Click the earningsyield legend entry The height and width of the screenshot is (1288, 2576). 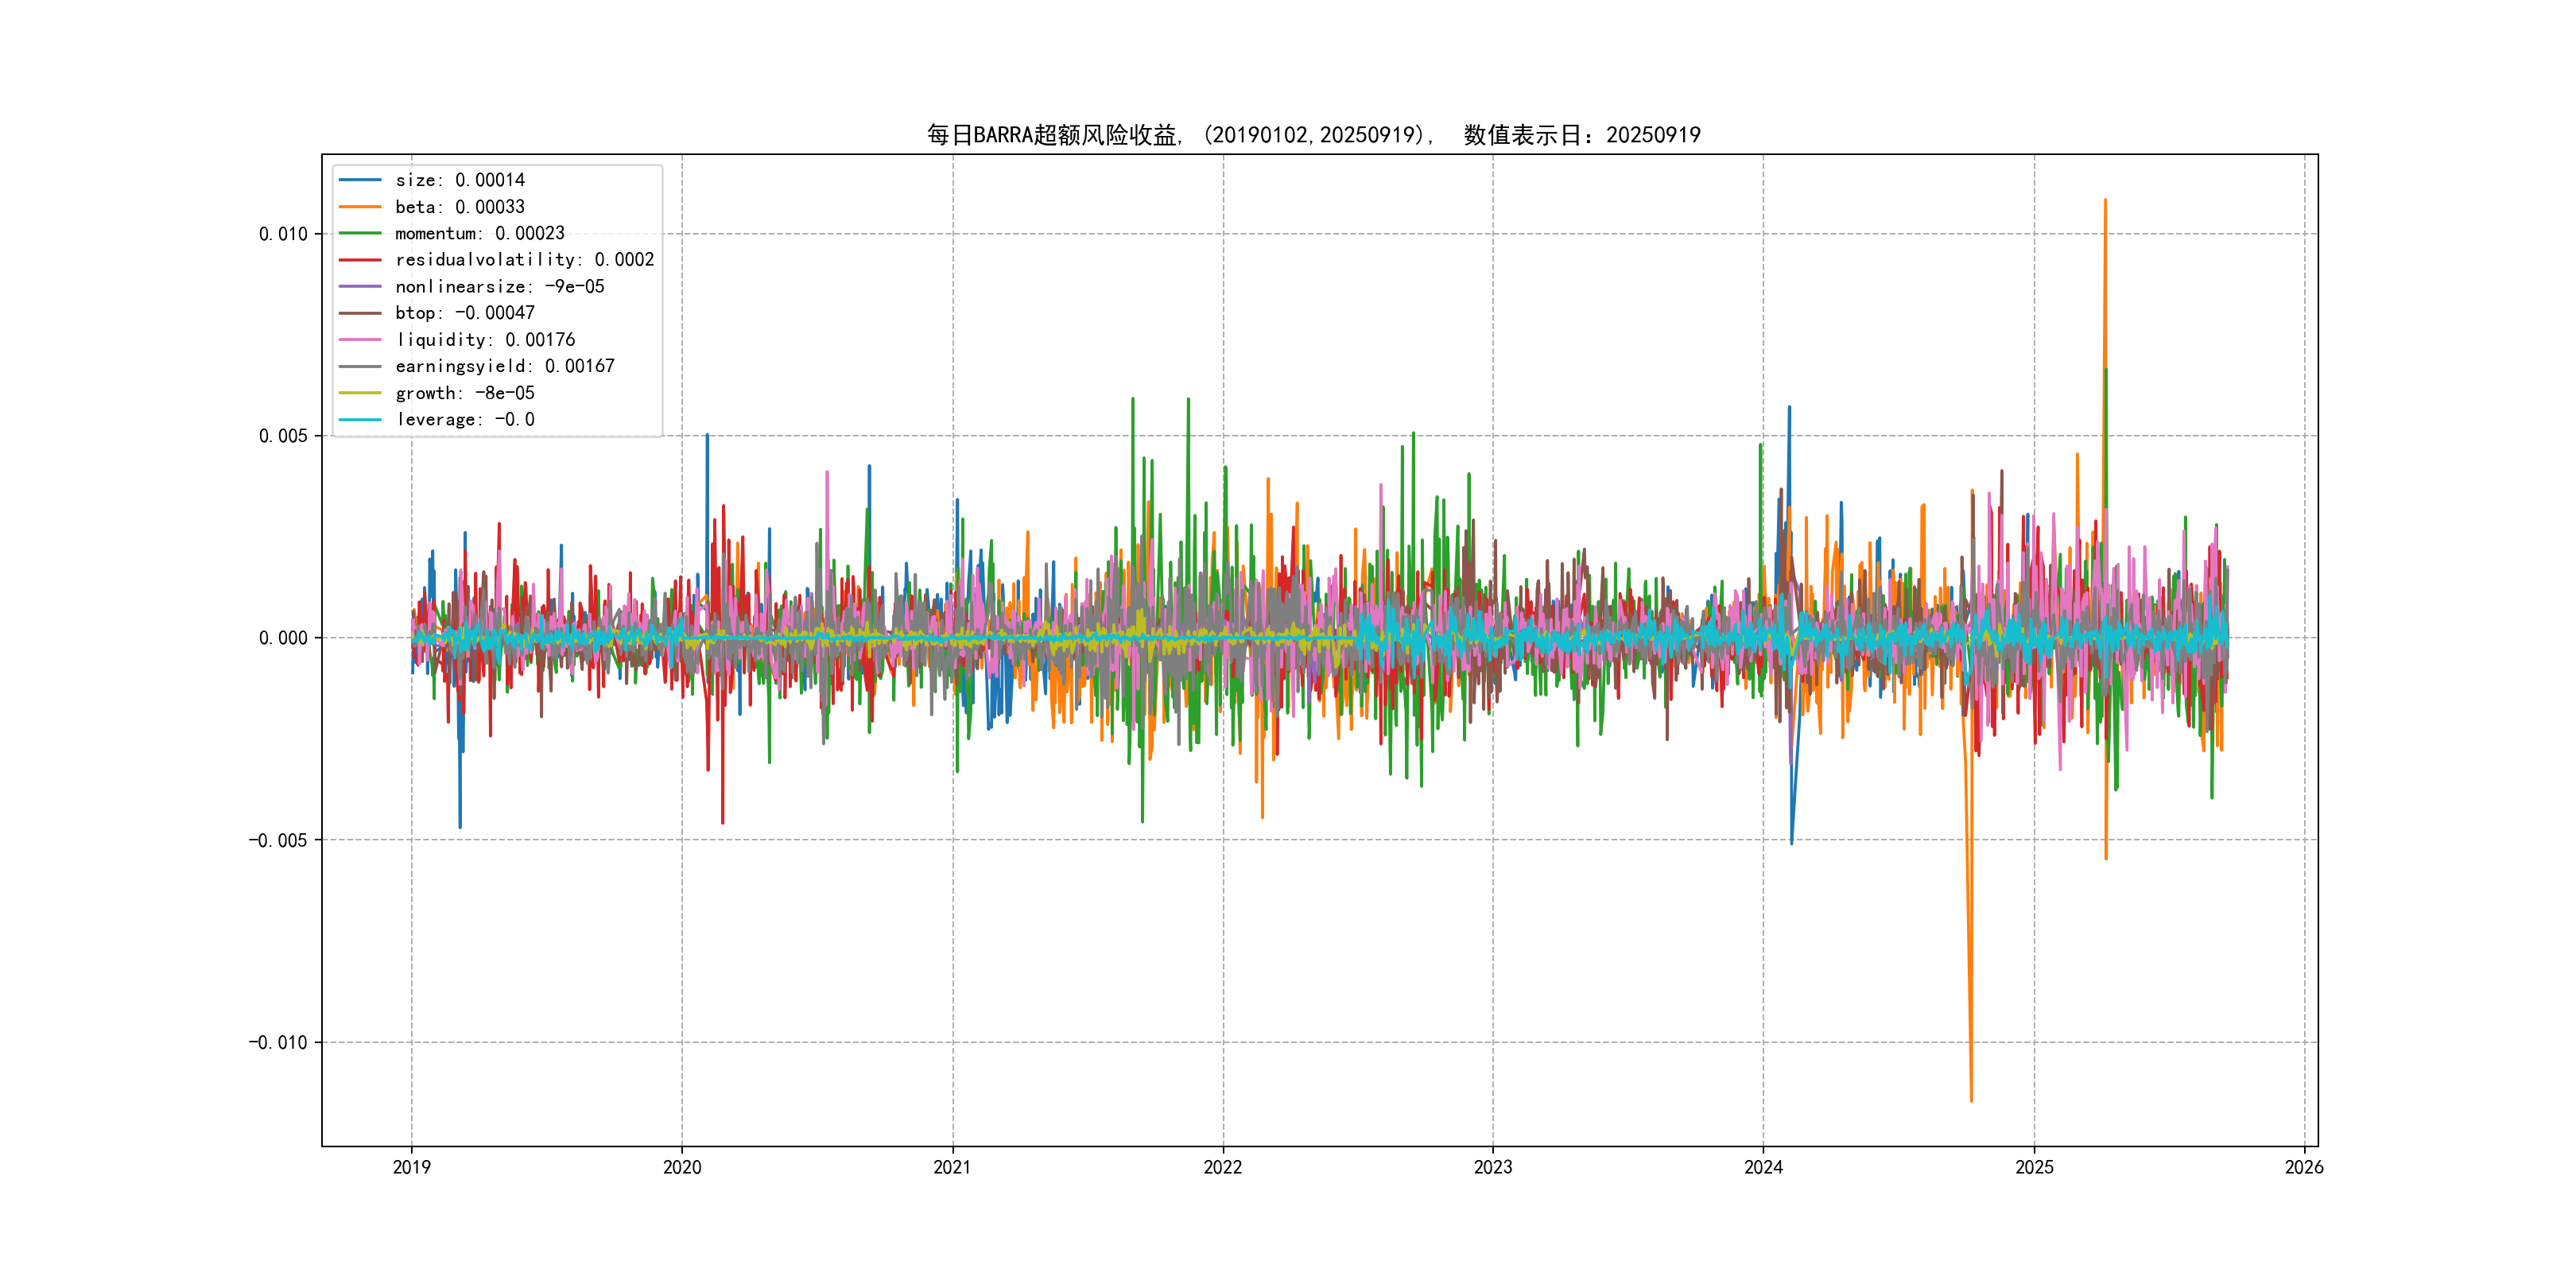504,366
